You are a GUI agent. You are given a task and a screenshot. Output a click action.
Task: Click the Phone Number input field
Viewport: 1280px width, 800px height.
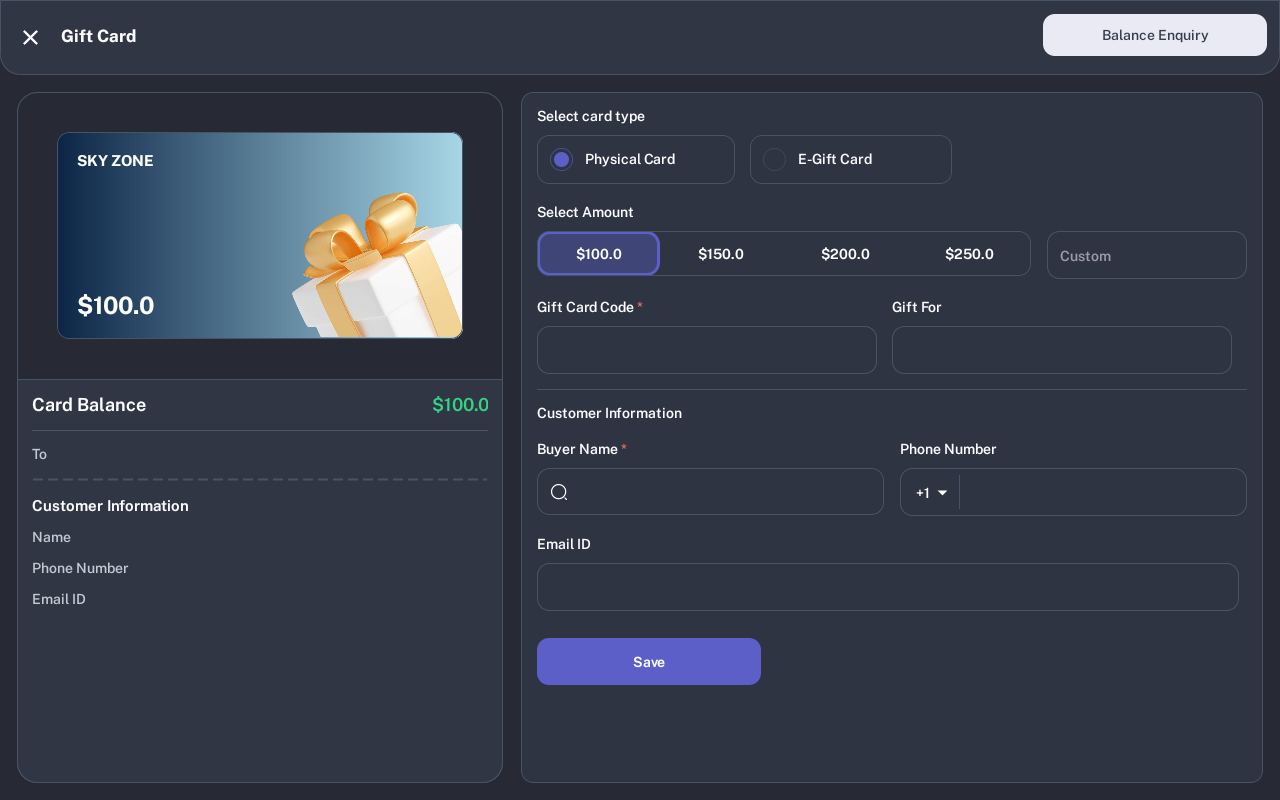coord(1102,492)
